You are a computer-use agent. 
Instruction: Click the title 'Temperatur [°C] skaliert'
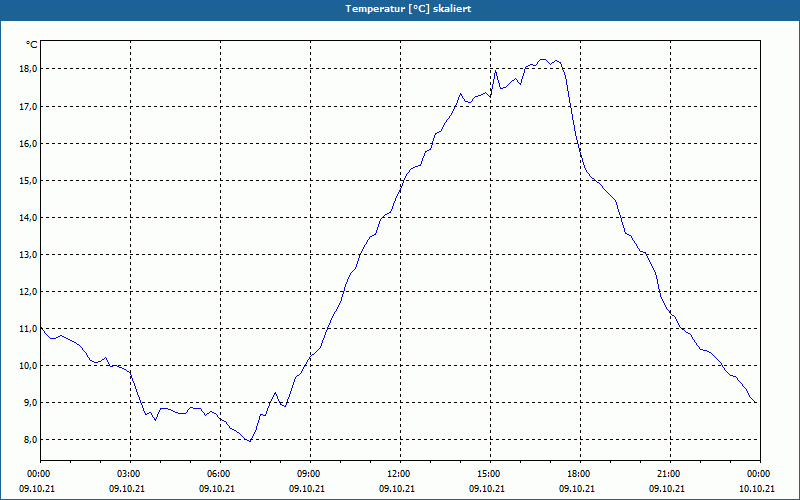point(408,9)
